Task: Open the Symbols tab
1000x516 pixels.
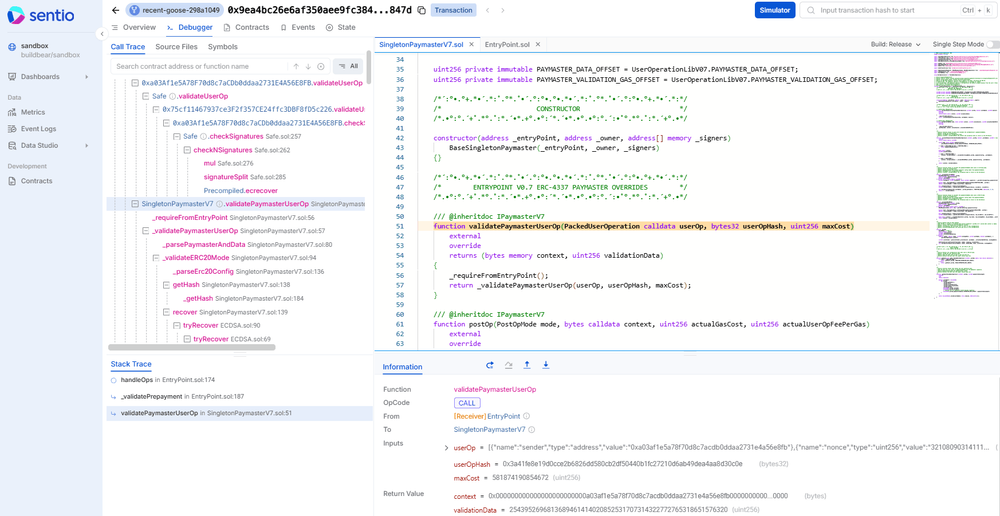Action: pos(223,47)
